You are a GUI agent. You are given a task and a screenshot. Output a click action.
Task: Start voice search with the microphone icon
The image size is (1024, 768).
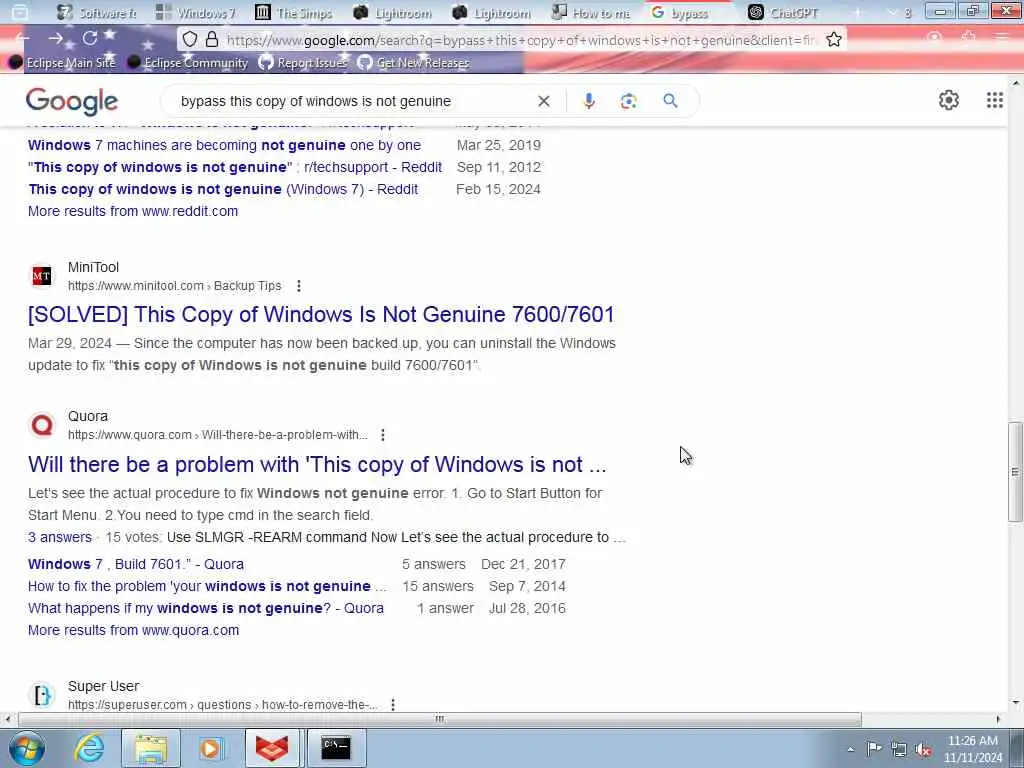point(588,101)
